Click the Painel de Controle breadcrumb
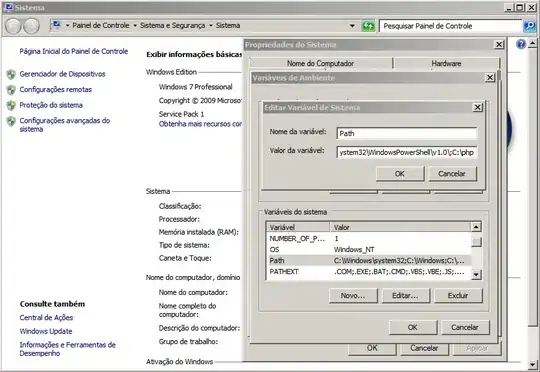Screen dimensions: 540x372 point(101,25)
